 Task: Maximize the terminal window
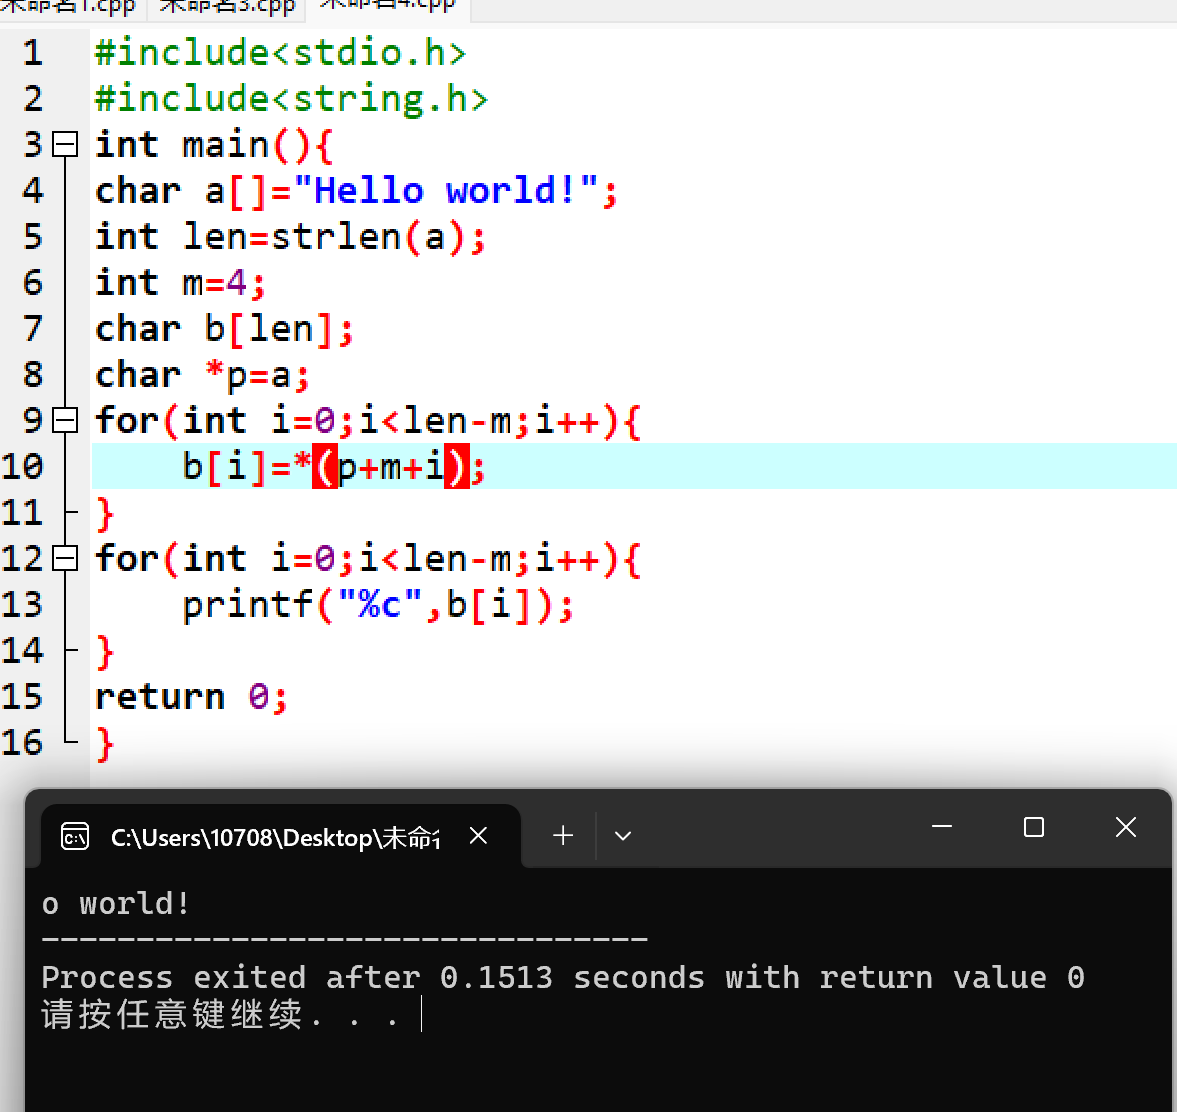1034,827
